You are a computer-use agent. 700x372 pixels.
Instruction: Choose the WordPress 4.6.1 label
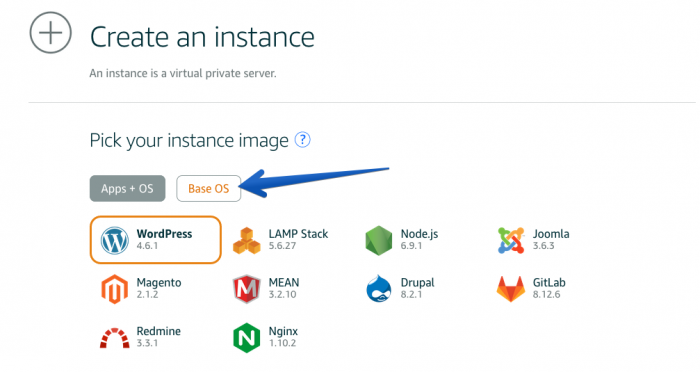coord(164,239)
